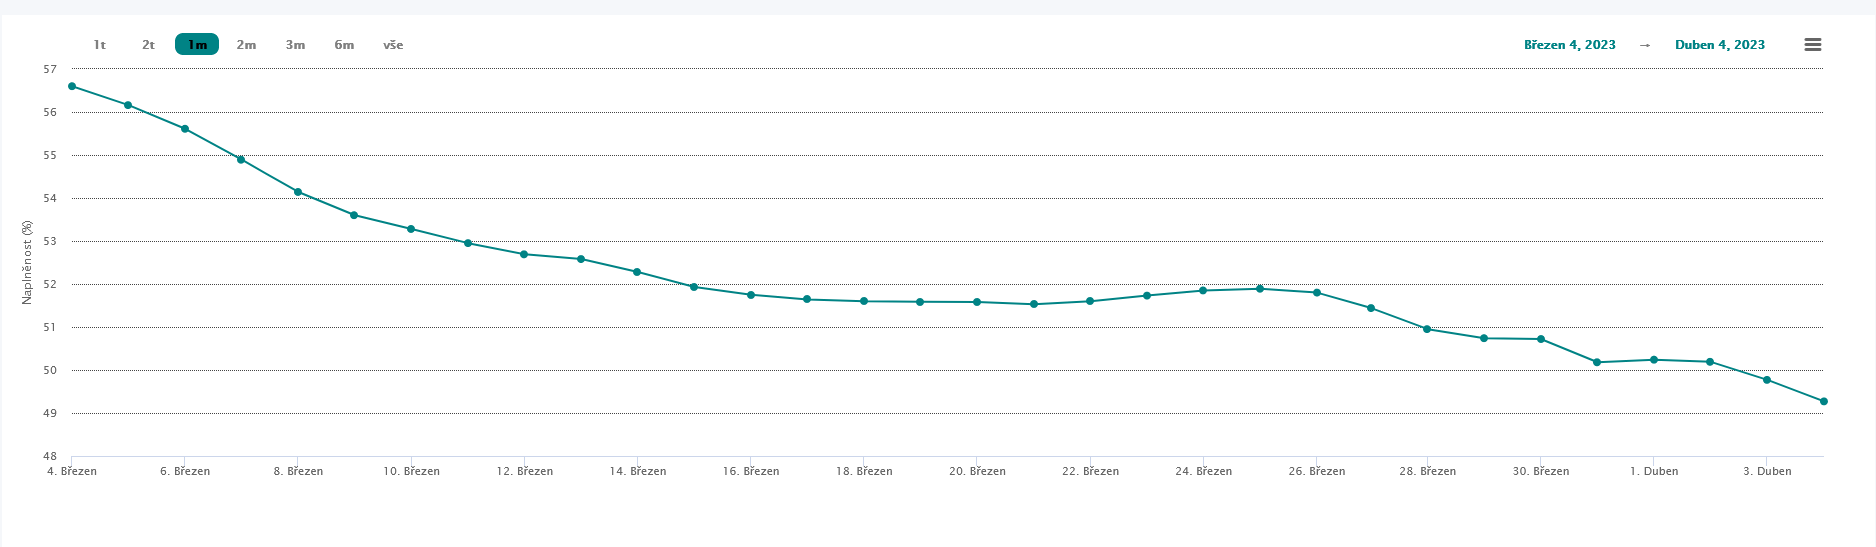Open the chart hamburger context menu
Image resolution: width=1876 pixels, height=547 pixels.
(1812, 45)
